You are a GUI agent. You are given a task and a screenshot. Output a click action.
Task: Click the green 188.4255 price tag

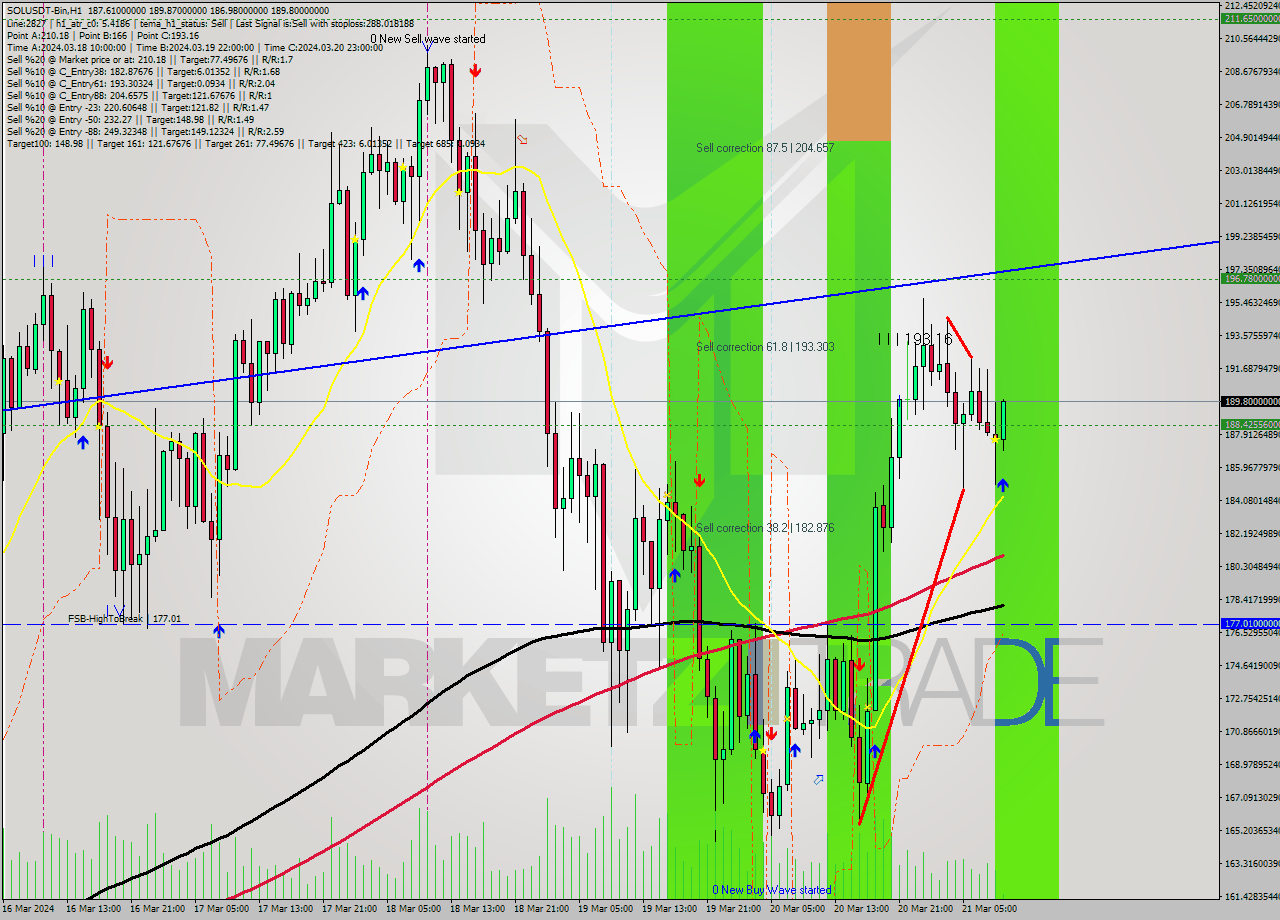tap(1250, 424)
